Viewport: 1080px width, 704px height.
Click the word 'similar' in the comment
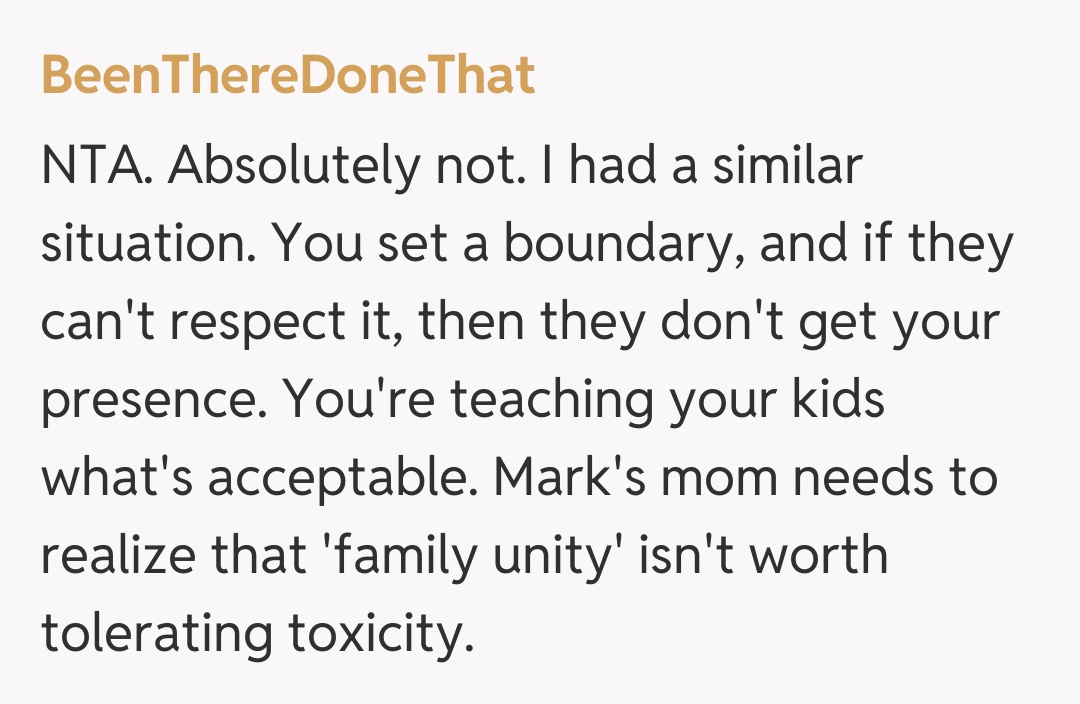(786, 167)
